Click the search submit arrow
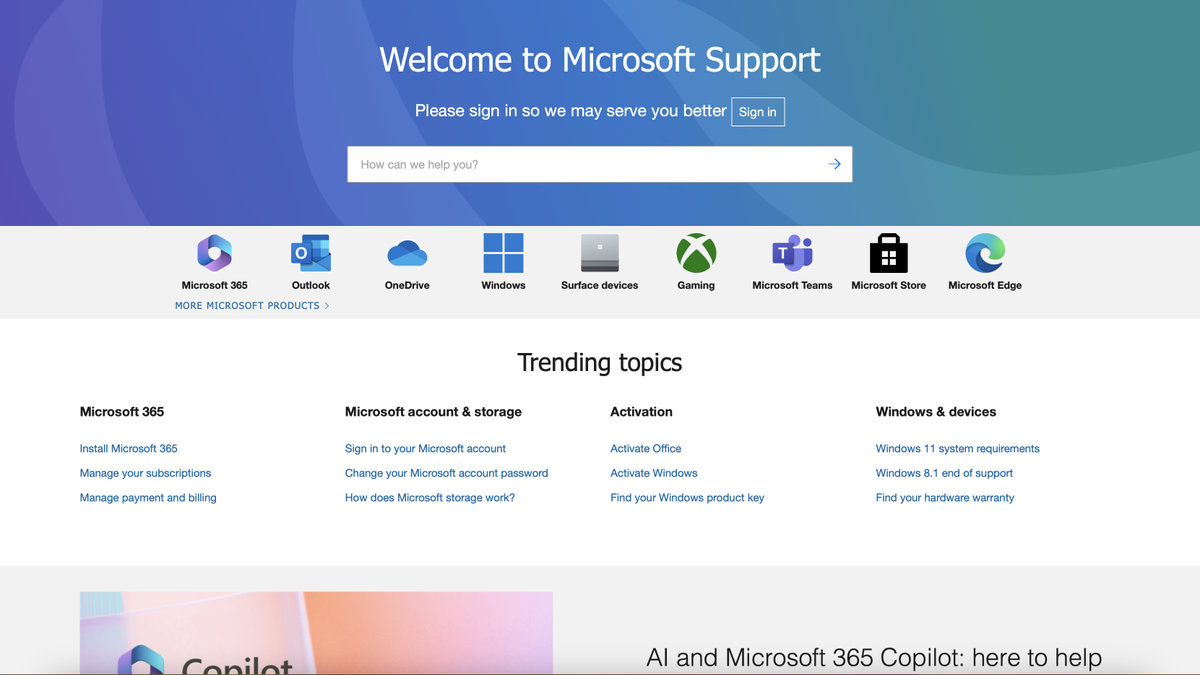Viewport: 1200px width, 675px height. pyautogui.click(x=834, y=164)
